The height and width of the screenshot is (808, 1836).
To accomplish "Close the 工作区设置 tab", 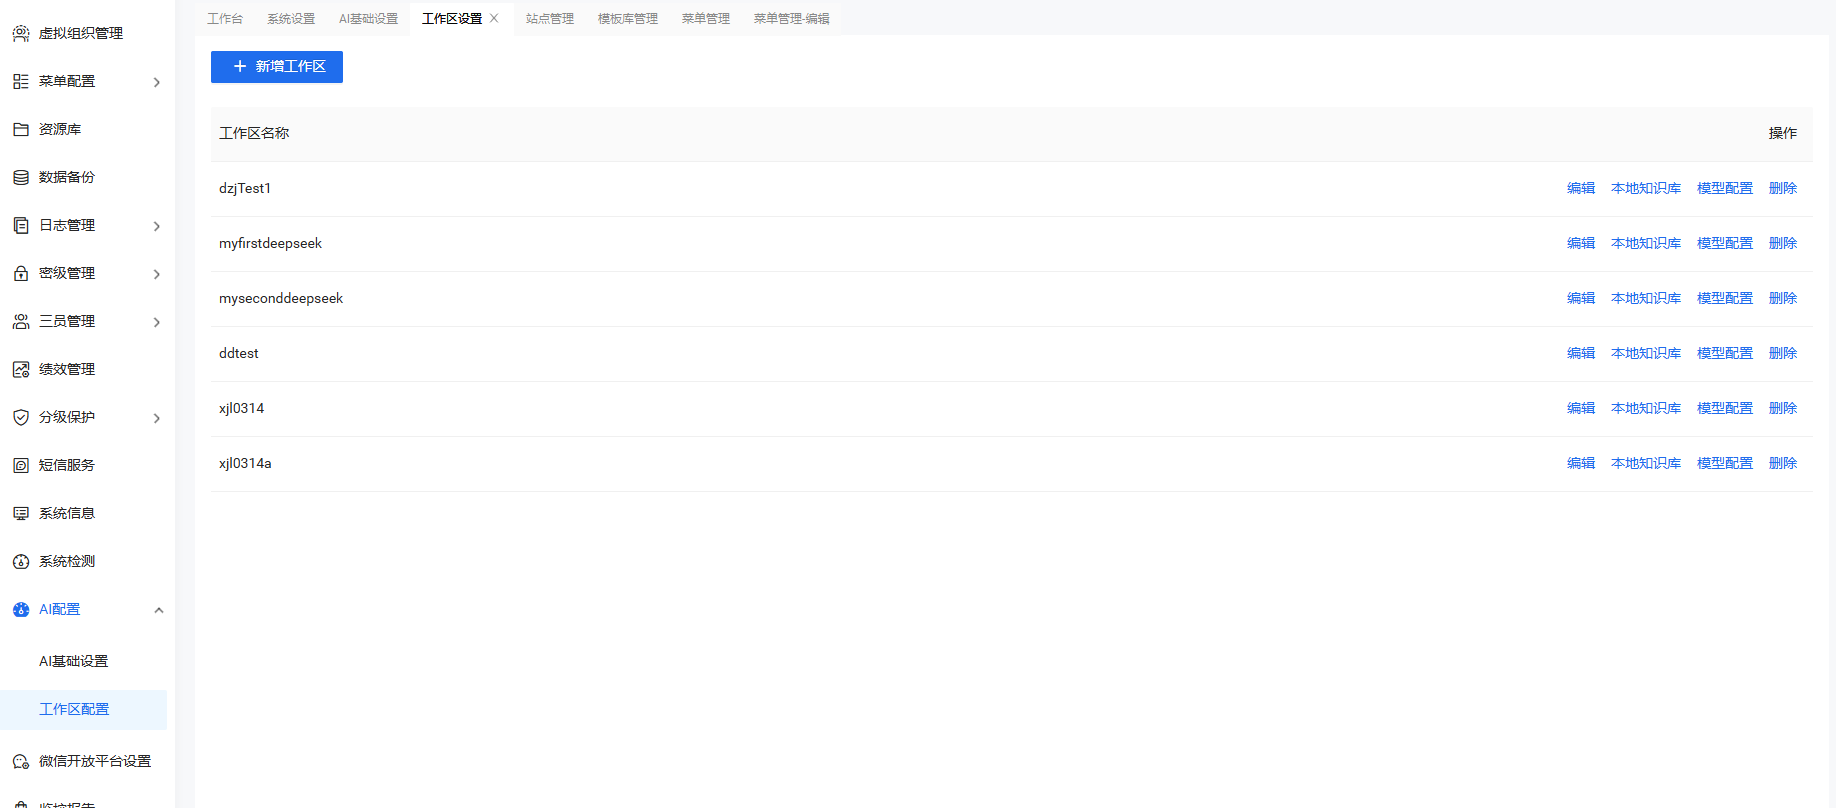I will [x=494, y=18].
